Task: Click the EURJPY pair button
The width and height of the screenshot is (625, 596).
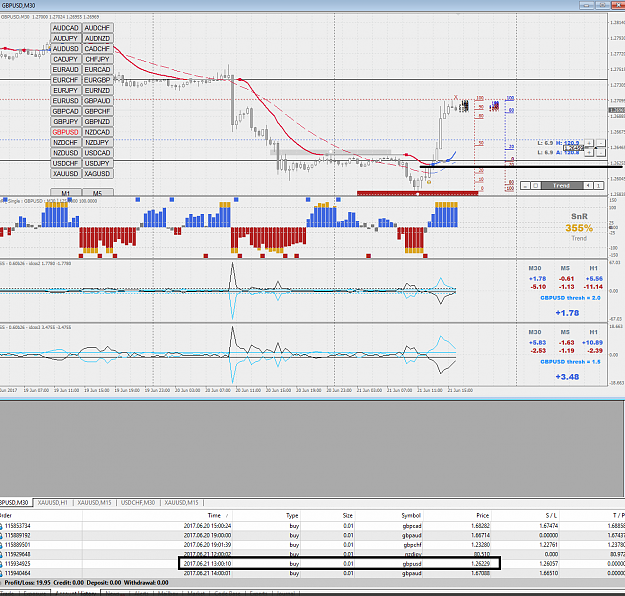Action: tap(66, 90)
